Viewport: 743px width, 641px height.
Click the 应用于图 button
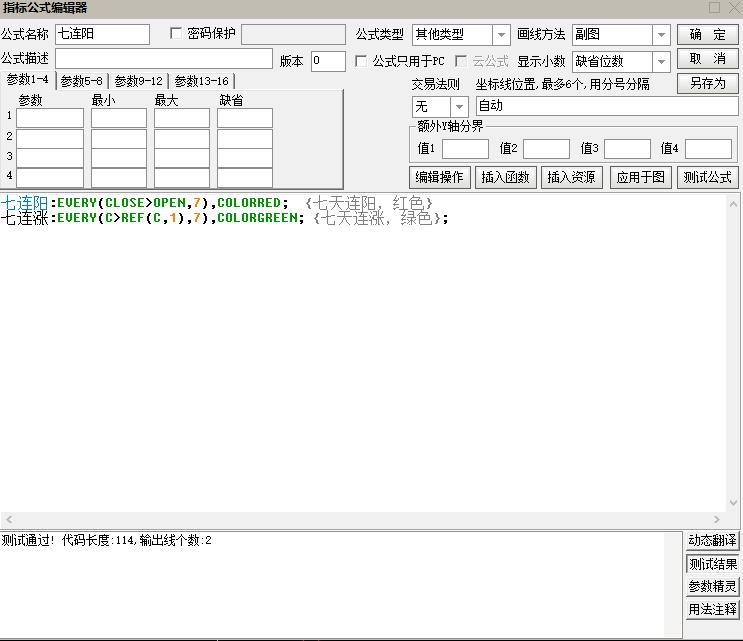(x=641, y=177)
